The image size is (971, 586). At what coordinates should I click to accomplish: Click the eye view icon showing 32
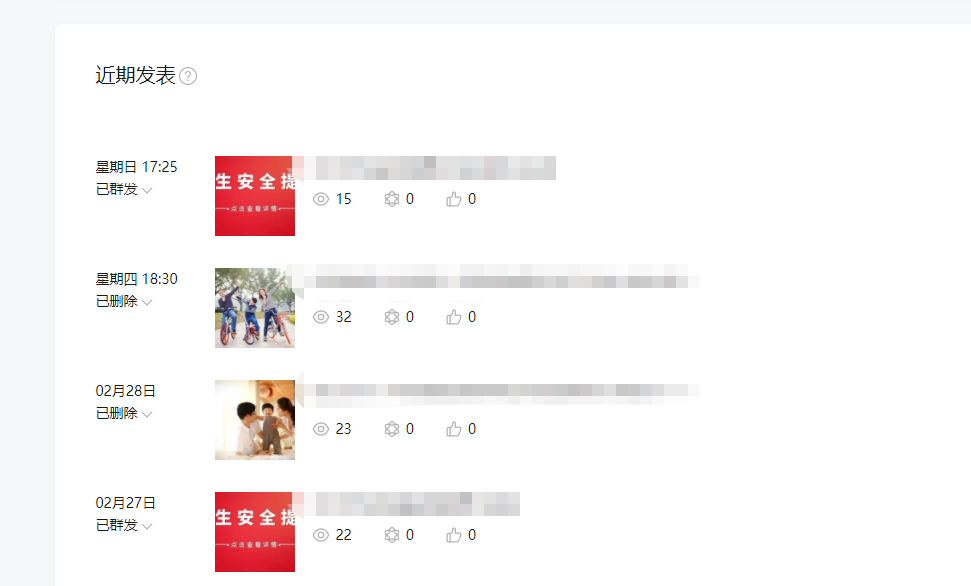[x=321, y=317]
